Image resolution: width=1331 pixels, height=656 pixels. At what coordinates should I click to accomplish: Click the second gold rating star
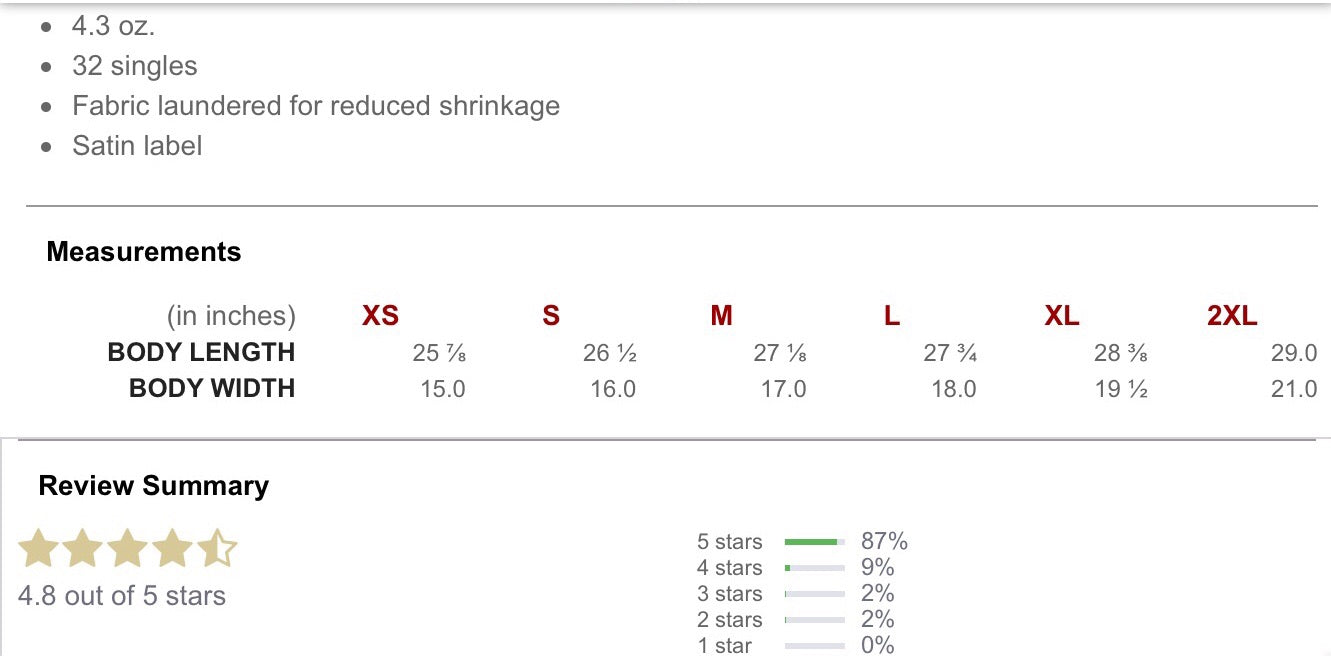pos(83,549)
